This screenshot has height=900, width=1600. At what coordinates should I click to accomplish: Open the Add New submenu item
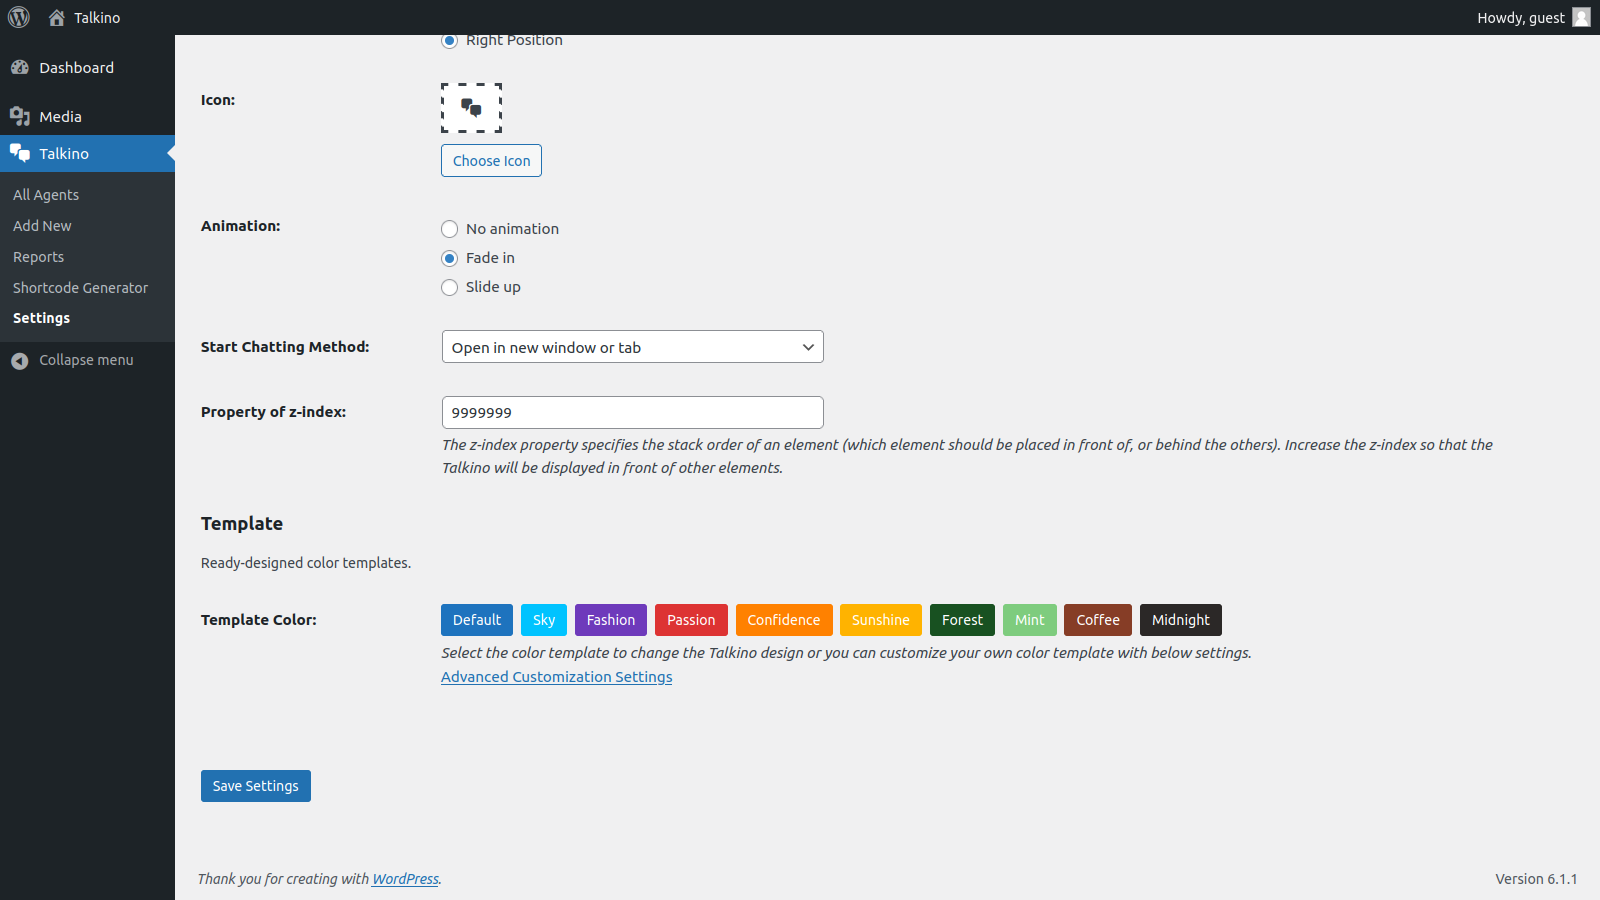42,226
